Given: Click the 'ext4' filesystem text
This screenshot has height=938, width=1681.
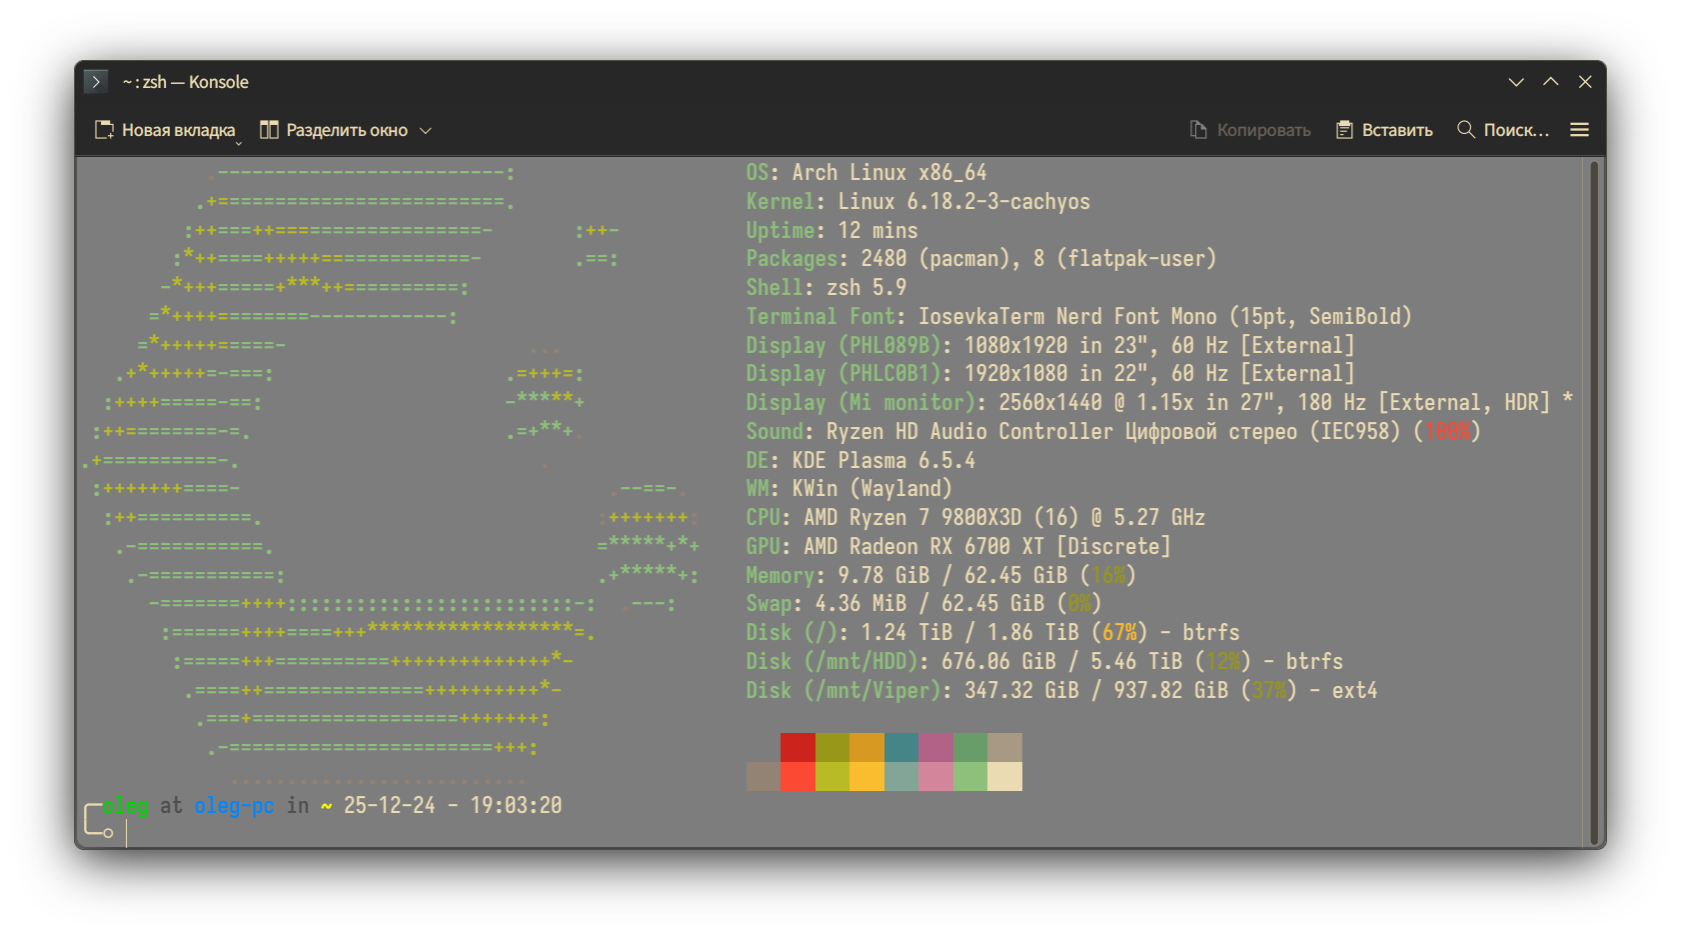Looking at the screenshot, I should click(x=1354, y=691).
